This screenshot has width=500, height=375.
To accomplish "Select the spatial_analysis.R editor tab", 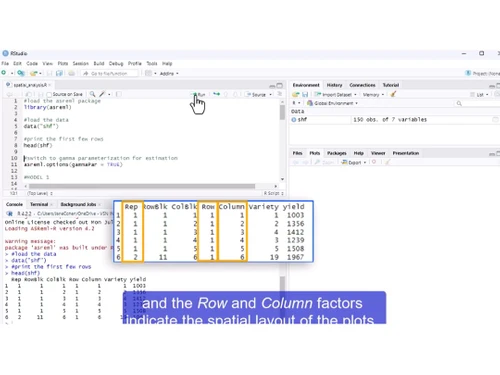I will click(x=30, y=85).
